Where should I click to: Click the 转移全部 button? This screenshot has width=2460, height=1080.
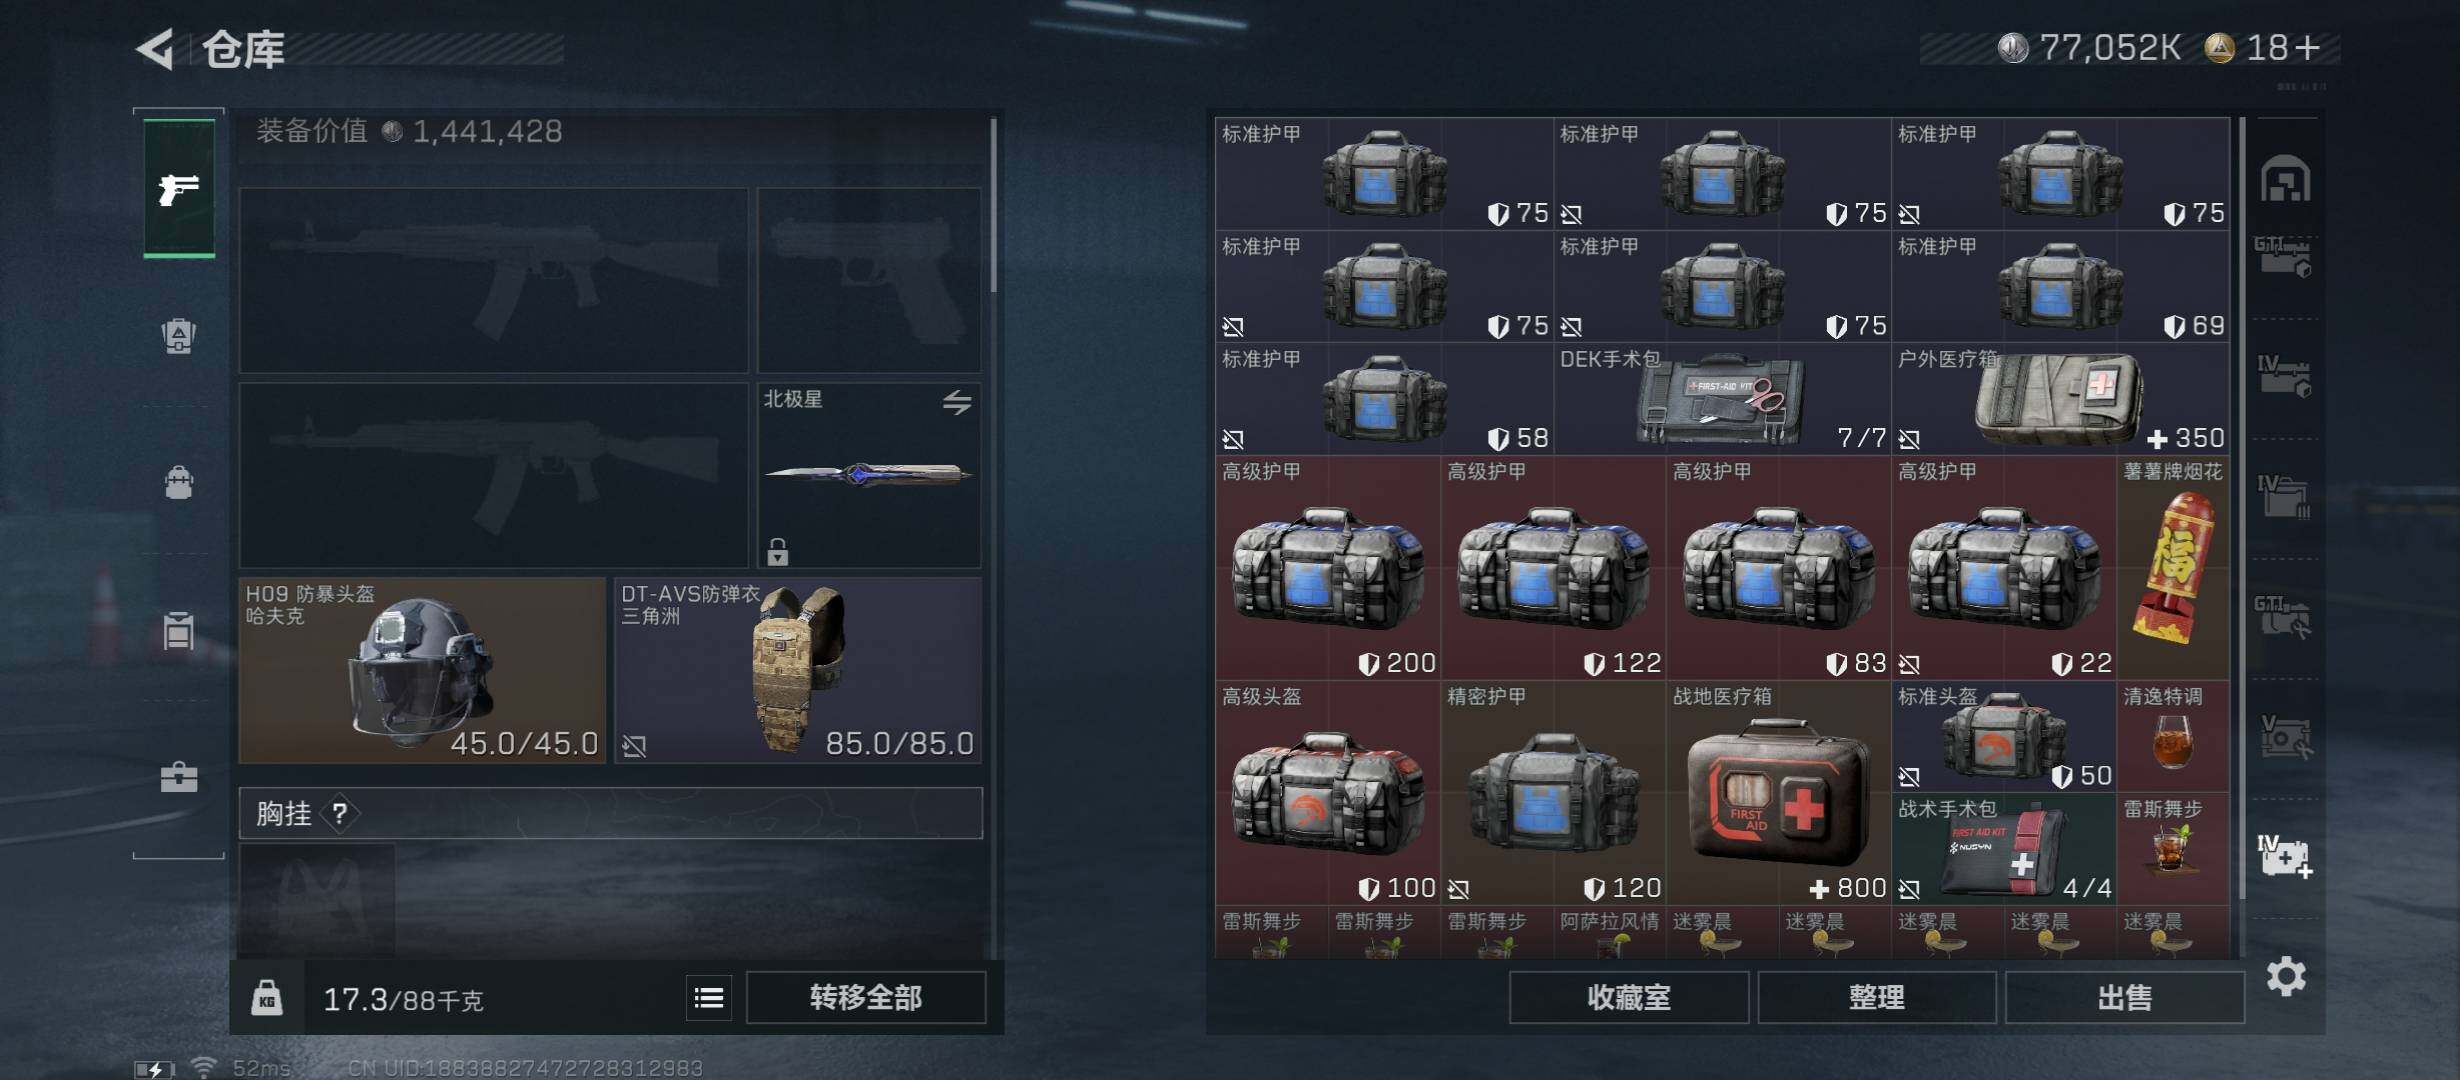[866, 997]
